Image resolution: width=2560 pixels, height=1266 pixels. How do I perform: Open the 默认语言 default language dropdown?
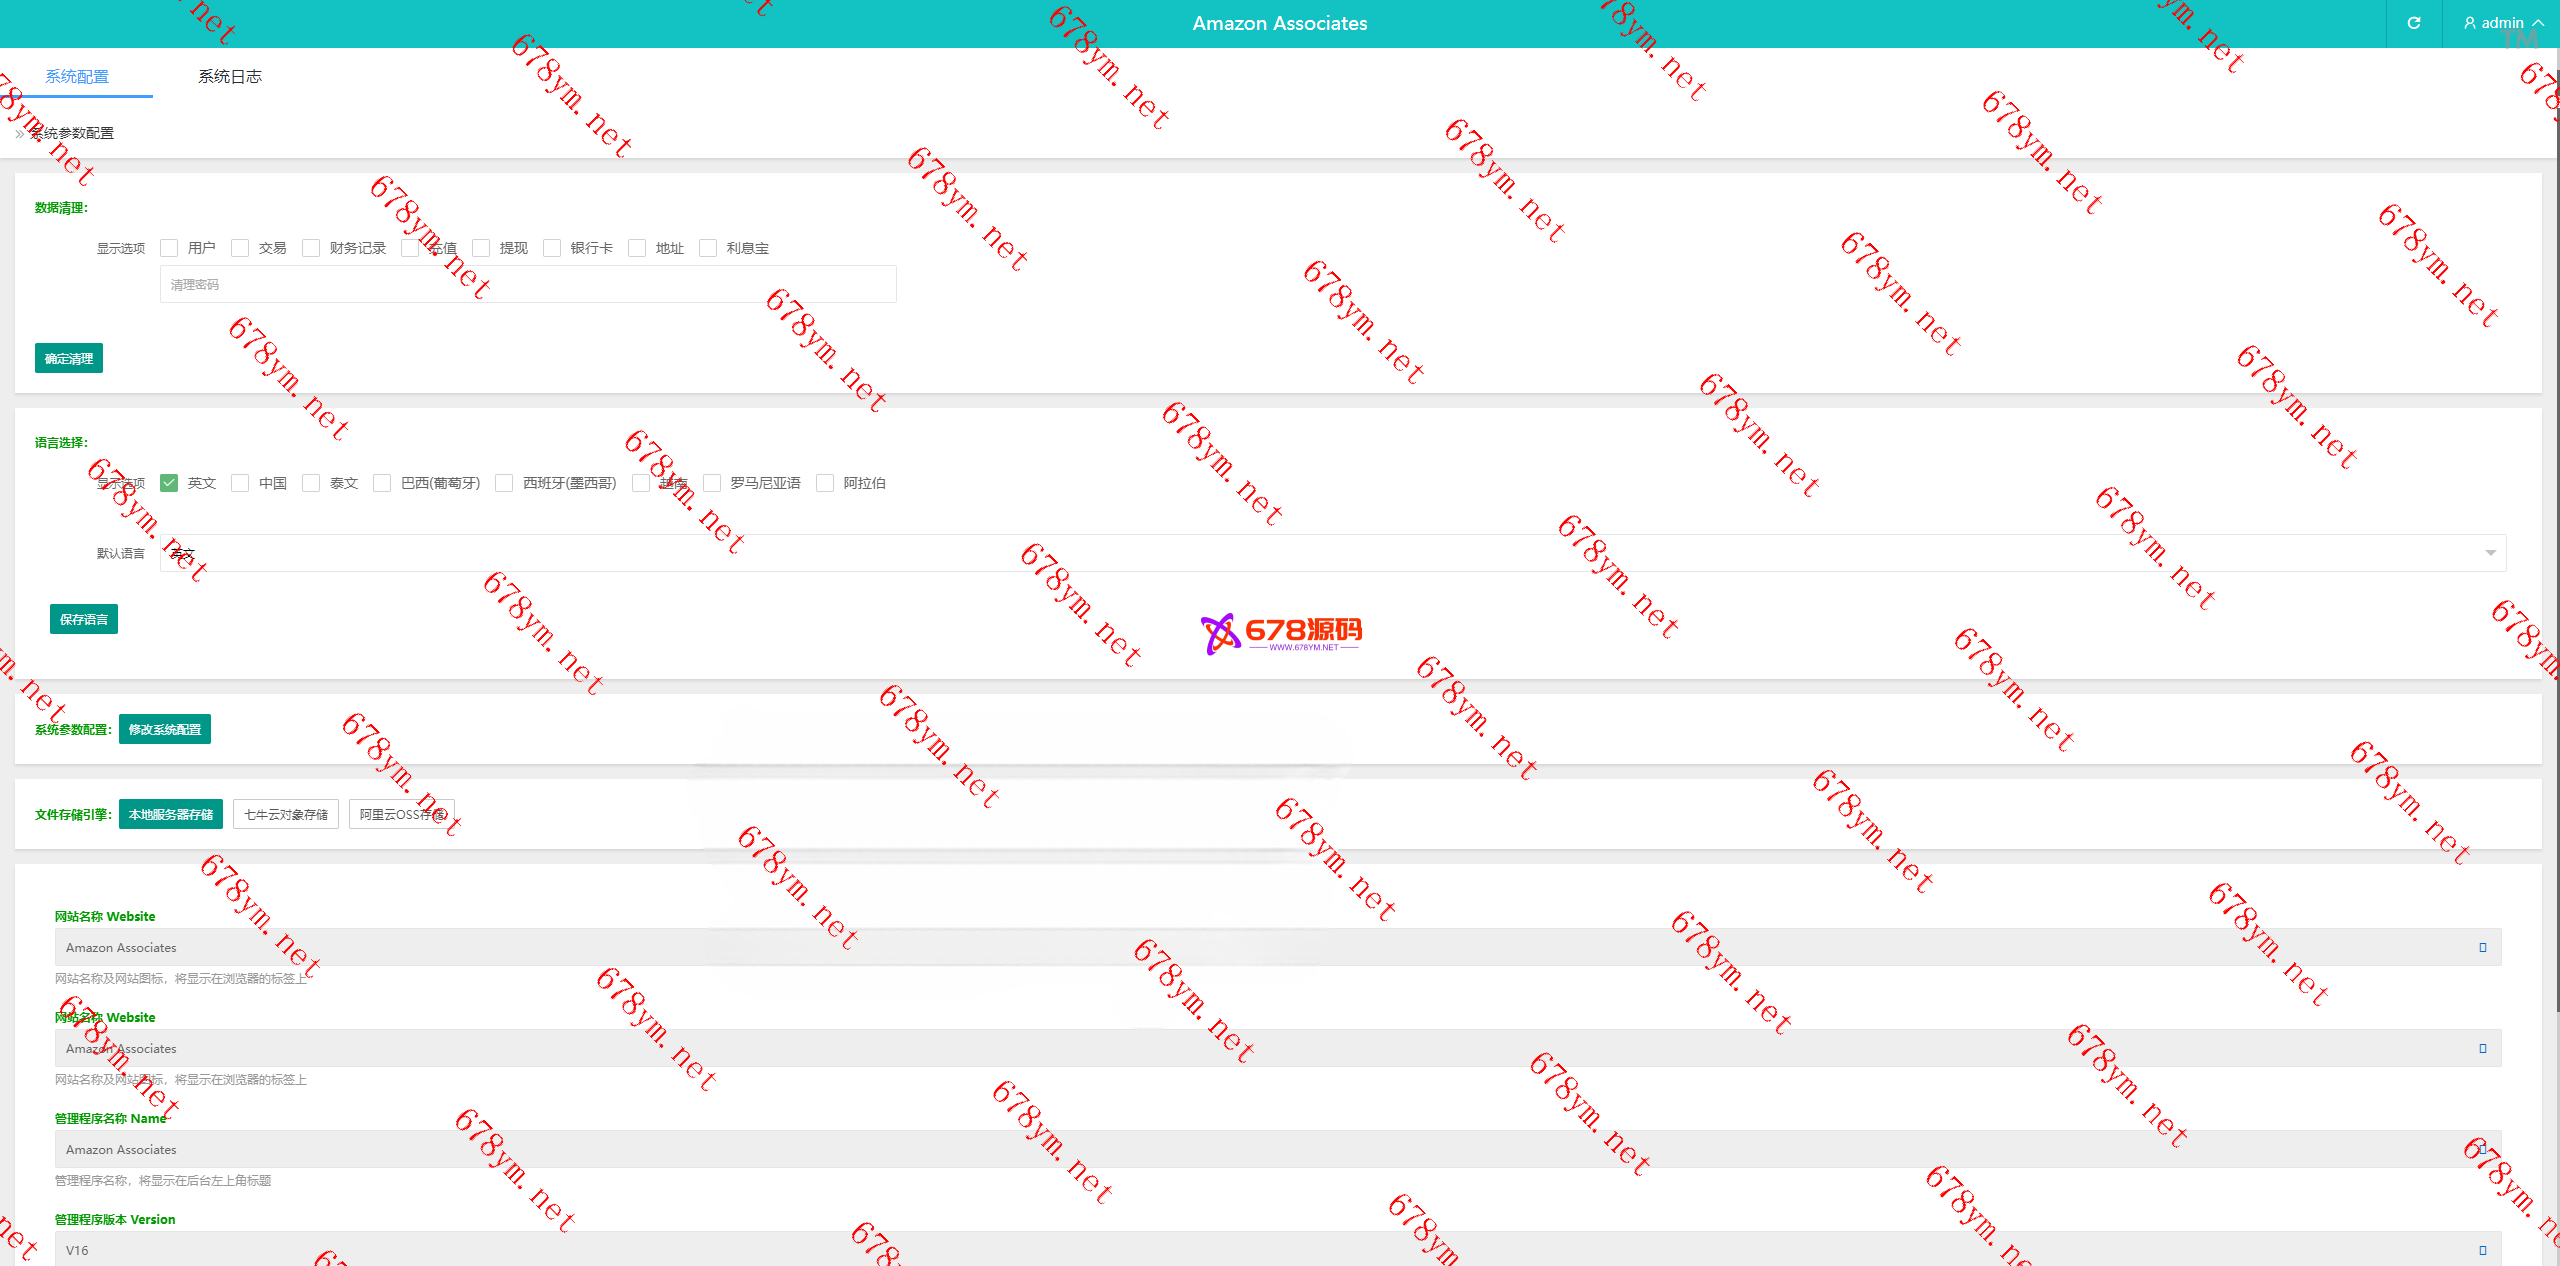(x=1332, y=553)
